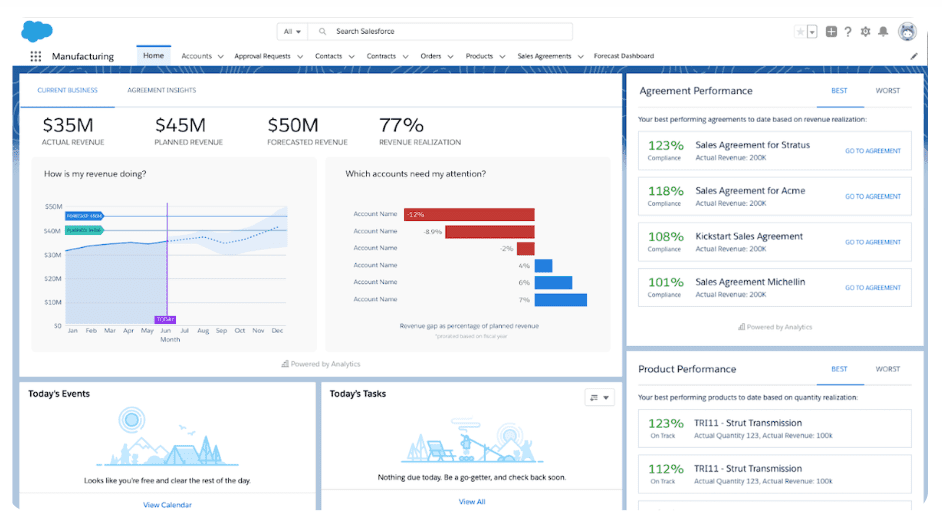View notifications bell icon

tap(883, 32)
